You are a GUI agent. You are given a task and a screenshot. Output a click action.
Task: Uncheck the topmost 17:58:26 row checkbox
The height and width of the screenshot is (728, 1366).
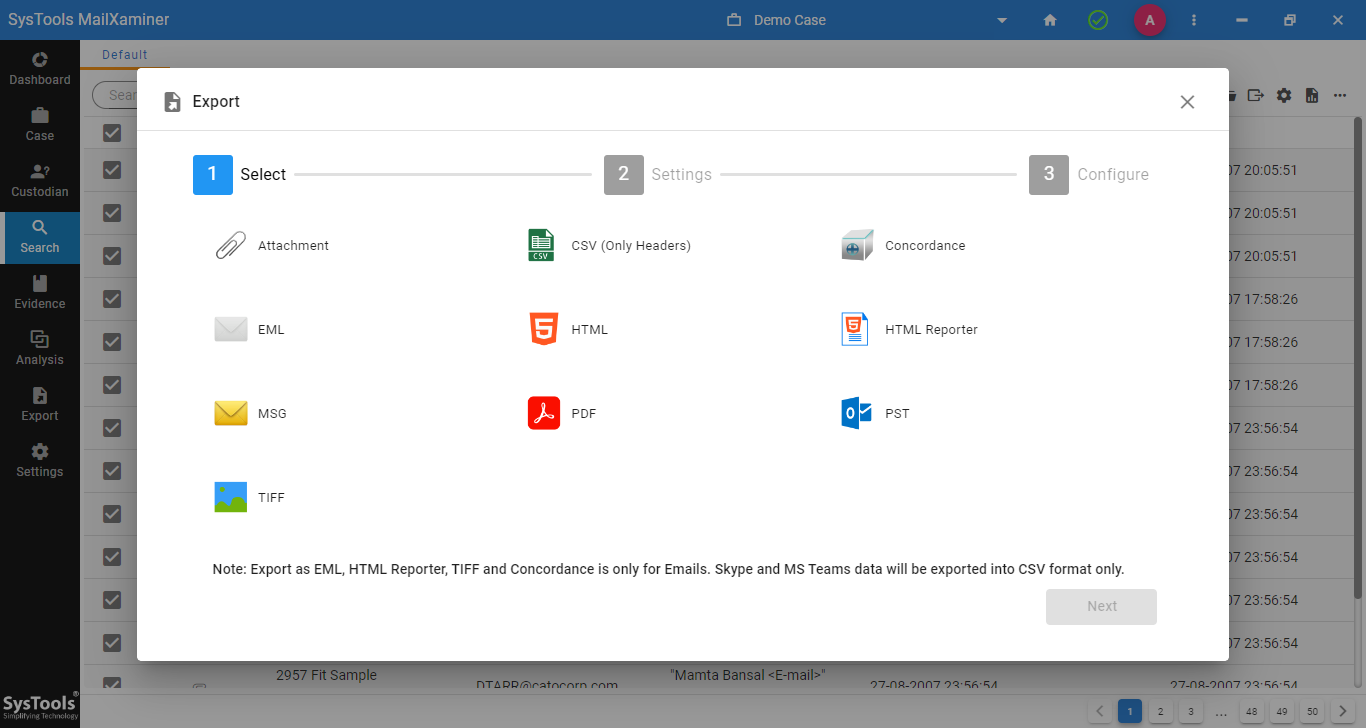click(112, 299)
